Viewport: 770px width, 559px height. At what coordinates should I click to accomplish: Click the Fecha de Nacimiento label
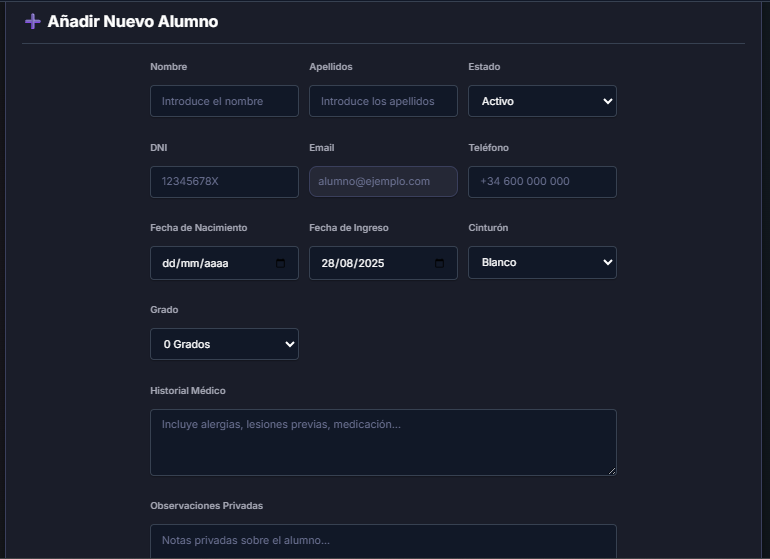coord(199,227)
